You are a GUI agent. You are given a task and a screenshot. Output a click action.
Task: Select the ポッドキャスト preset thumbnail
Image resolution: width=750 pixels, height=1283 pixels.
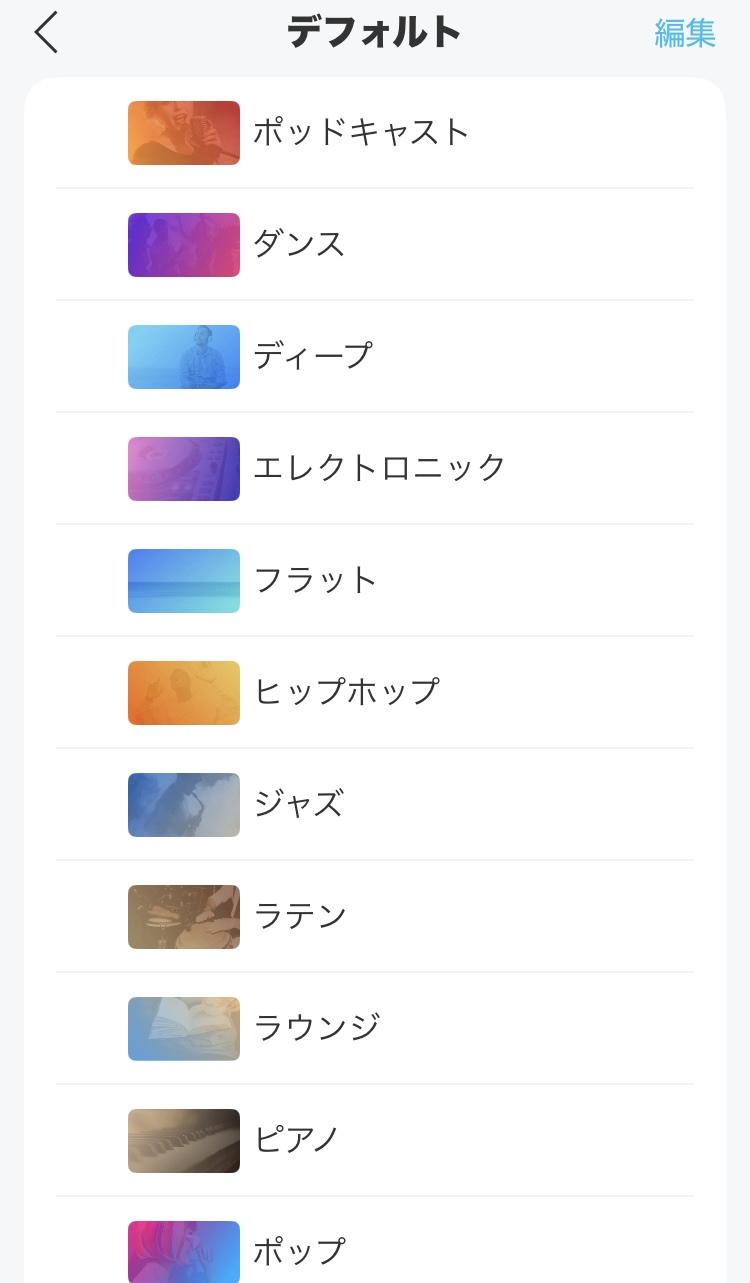(x=184, y=132)
